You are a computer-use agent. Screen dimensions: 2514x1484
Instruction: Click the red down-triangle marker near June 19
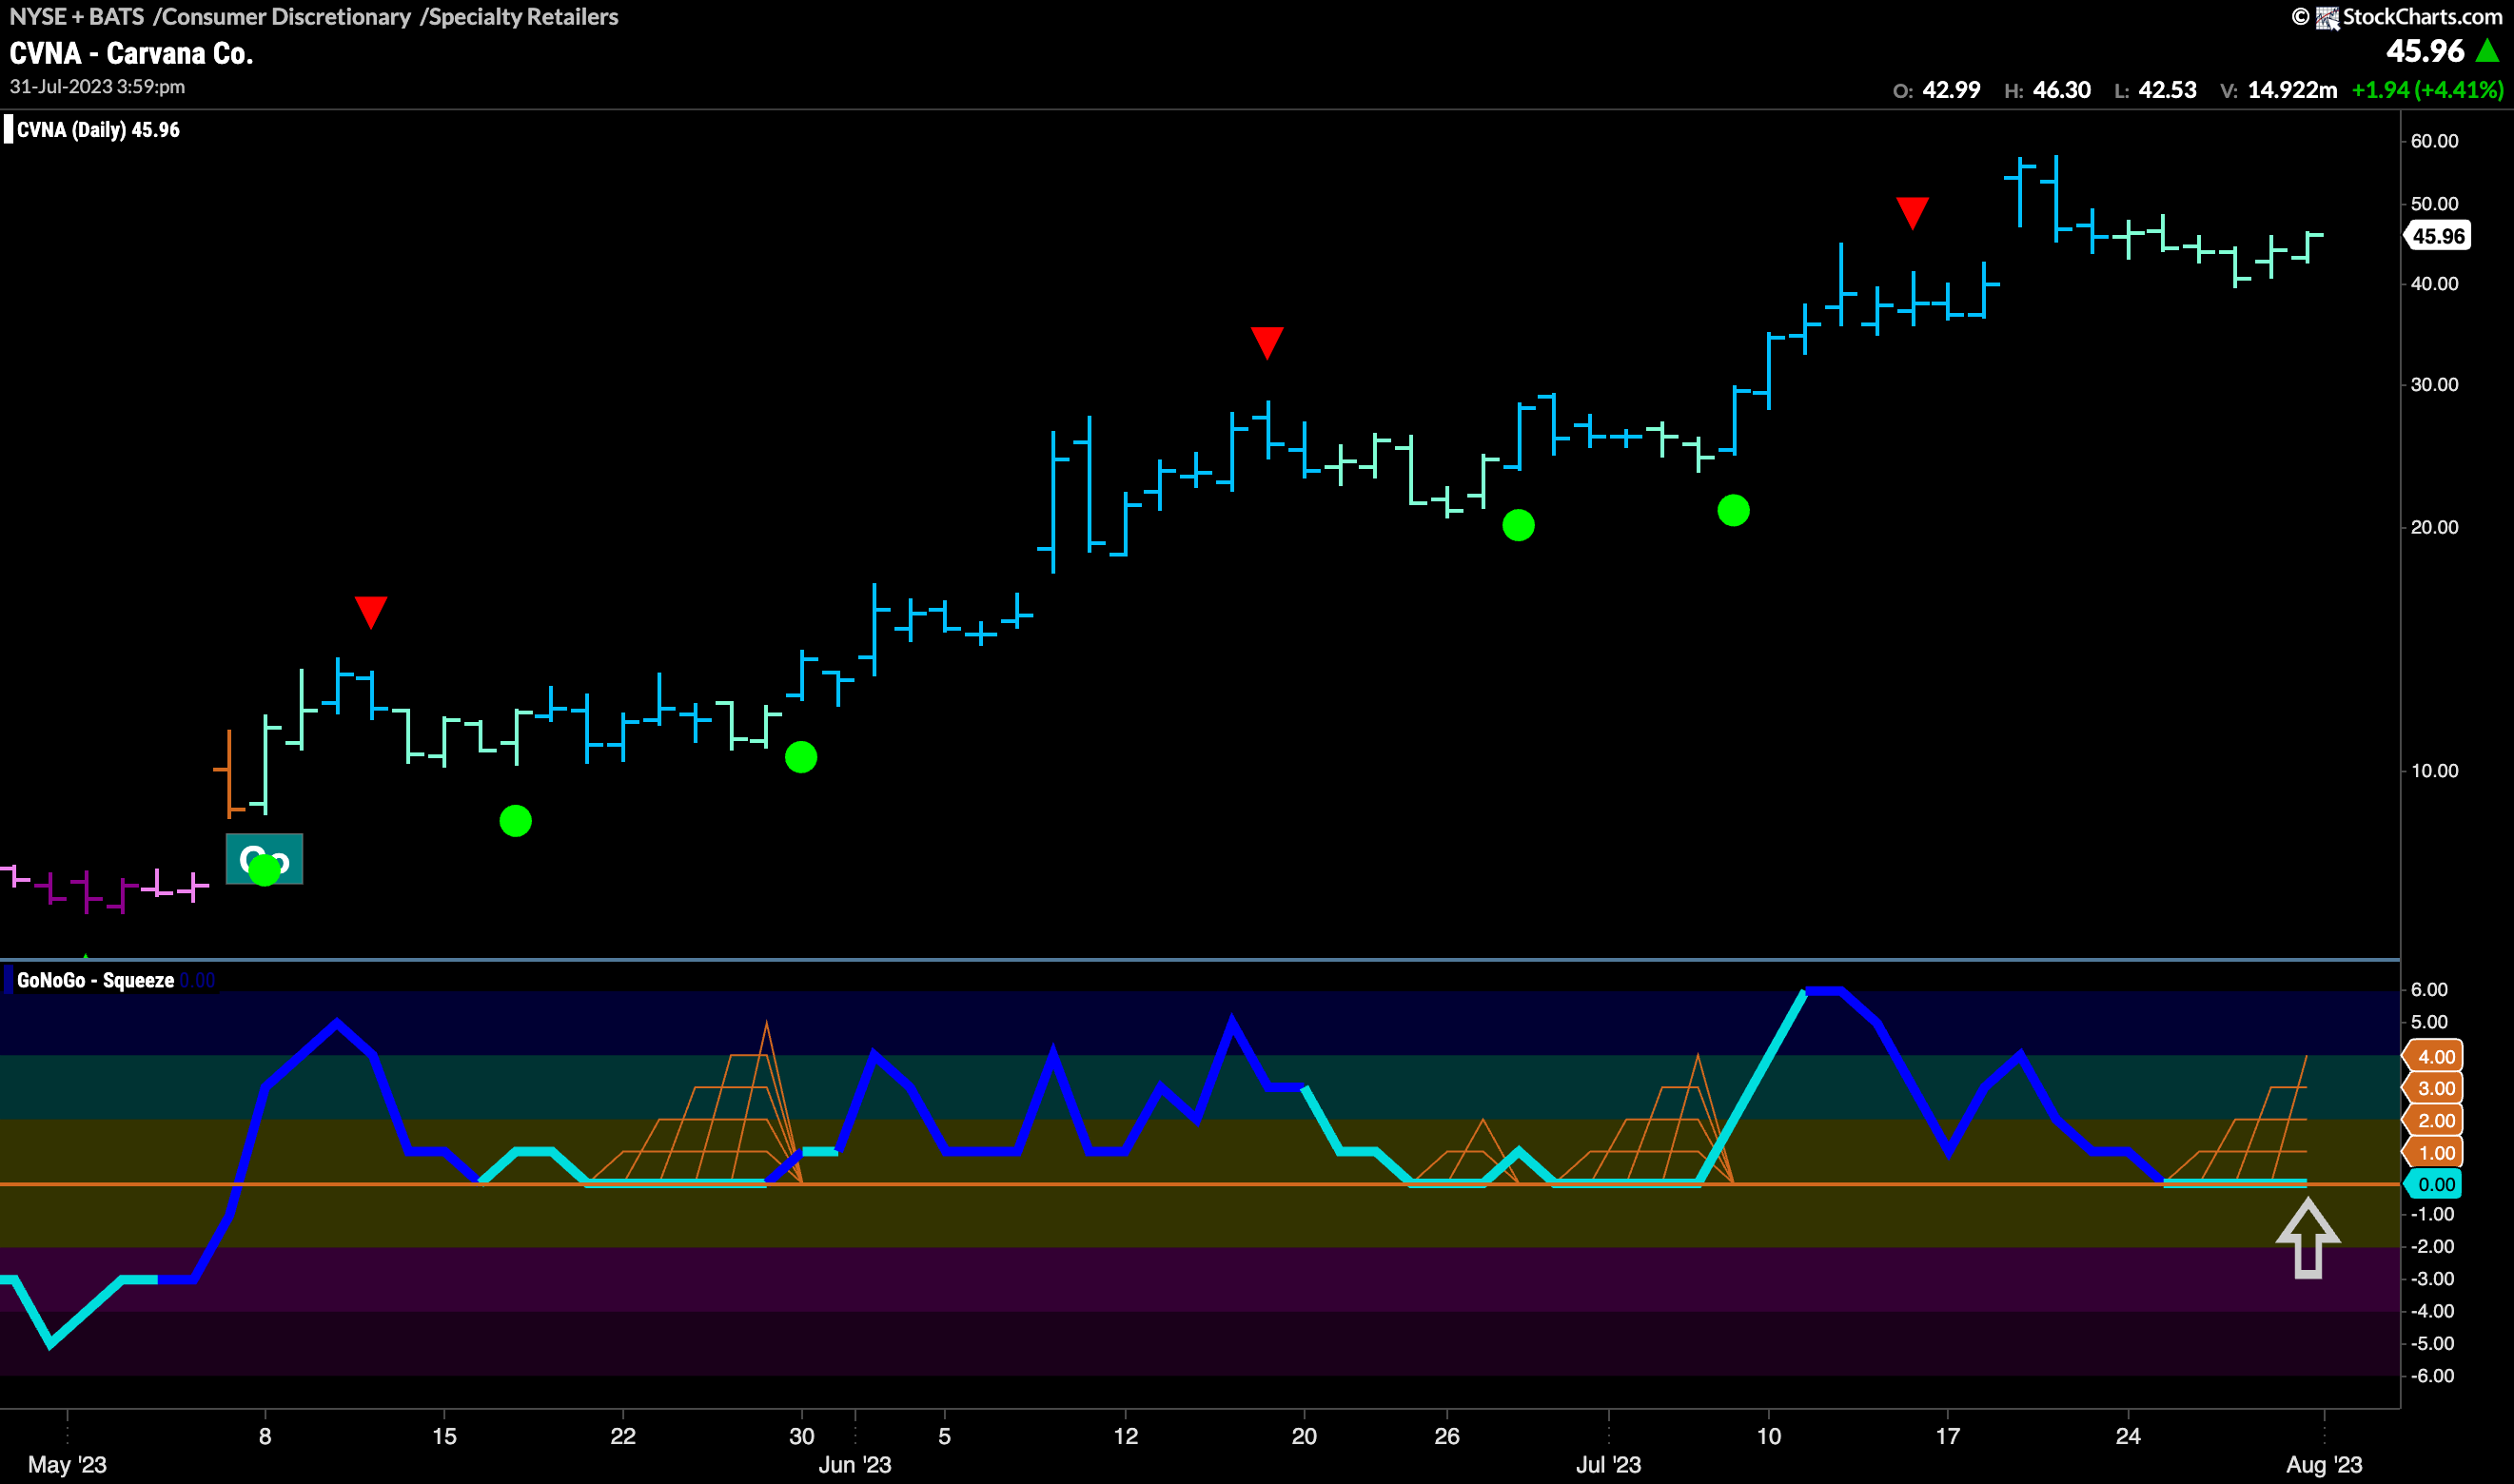[x=1267, y=342]
